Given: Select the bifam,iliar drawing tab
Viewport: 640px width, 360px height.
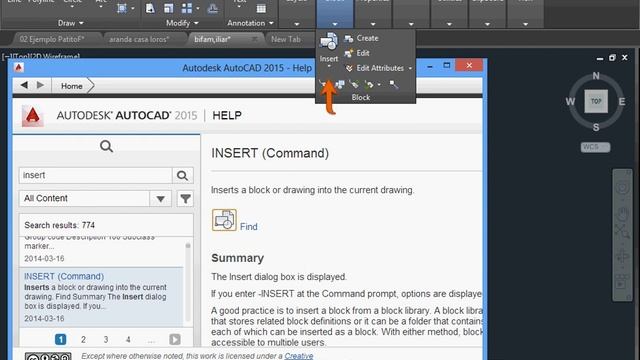Looking at the screenshot, I should (x=212, y=40).
